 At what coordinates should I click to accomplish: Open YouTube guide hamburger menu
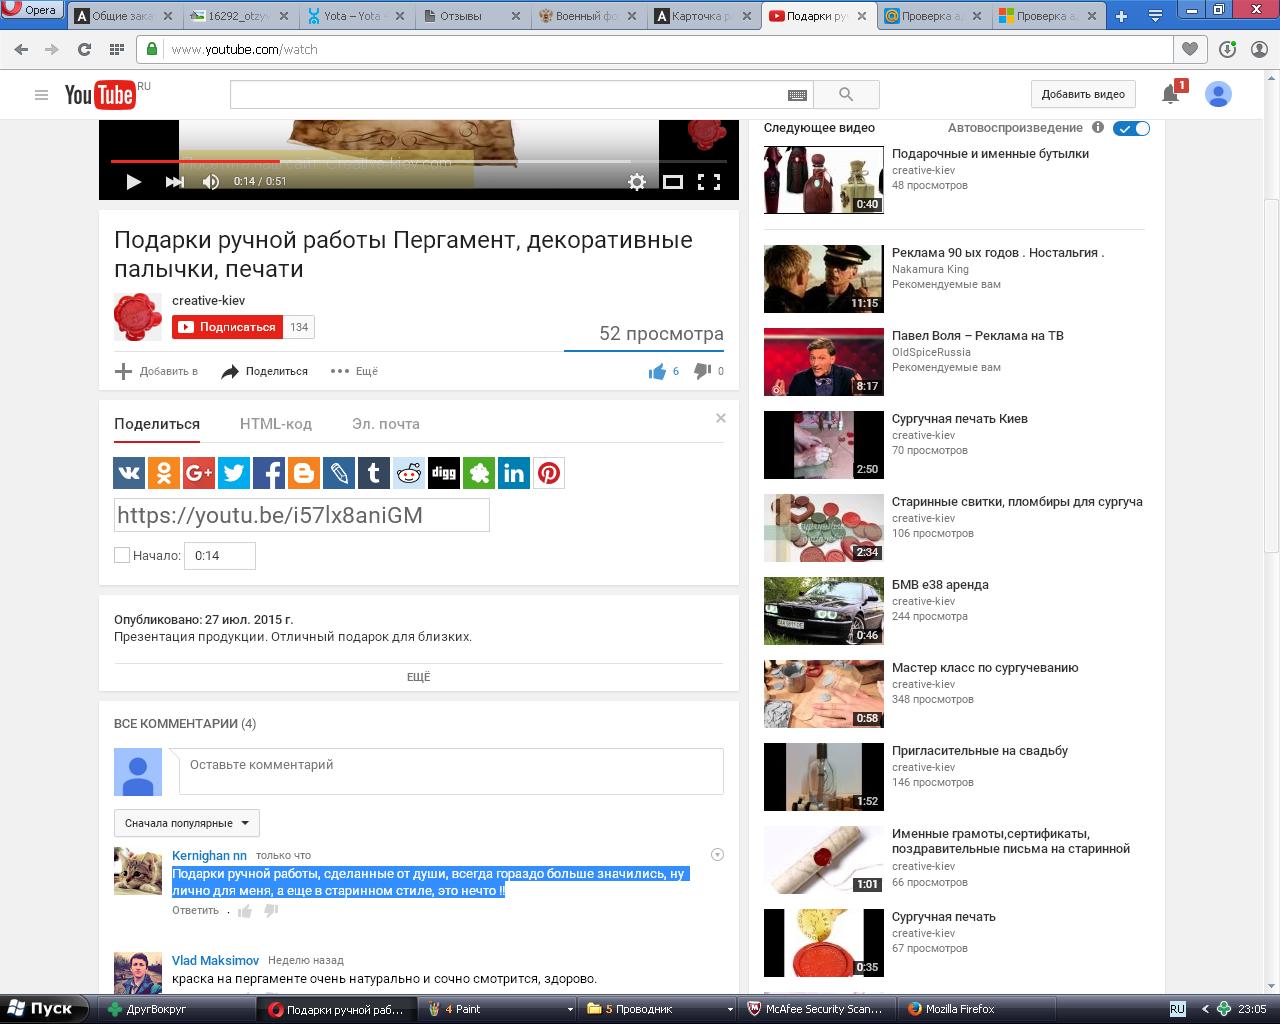pos(41,95)
